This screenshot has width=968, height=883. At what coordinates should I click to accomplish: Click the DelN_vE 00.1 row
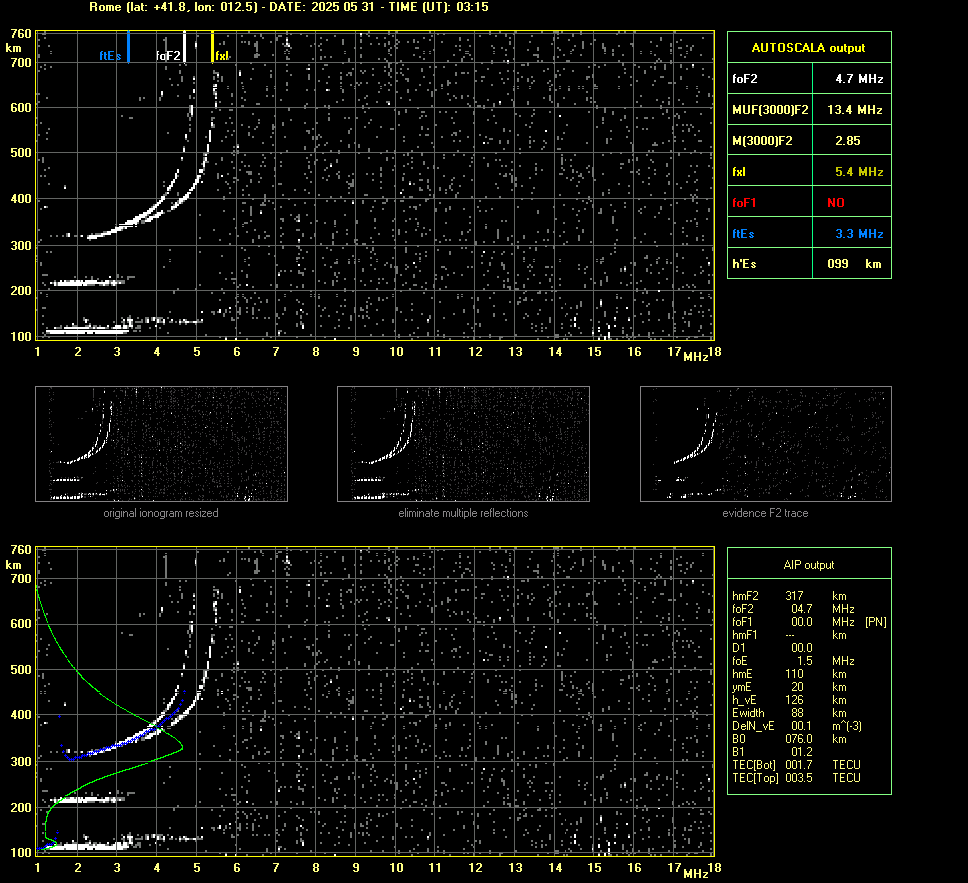click(x=797, y=726)
